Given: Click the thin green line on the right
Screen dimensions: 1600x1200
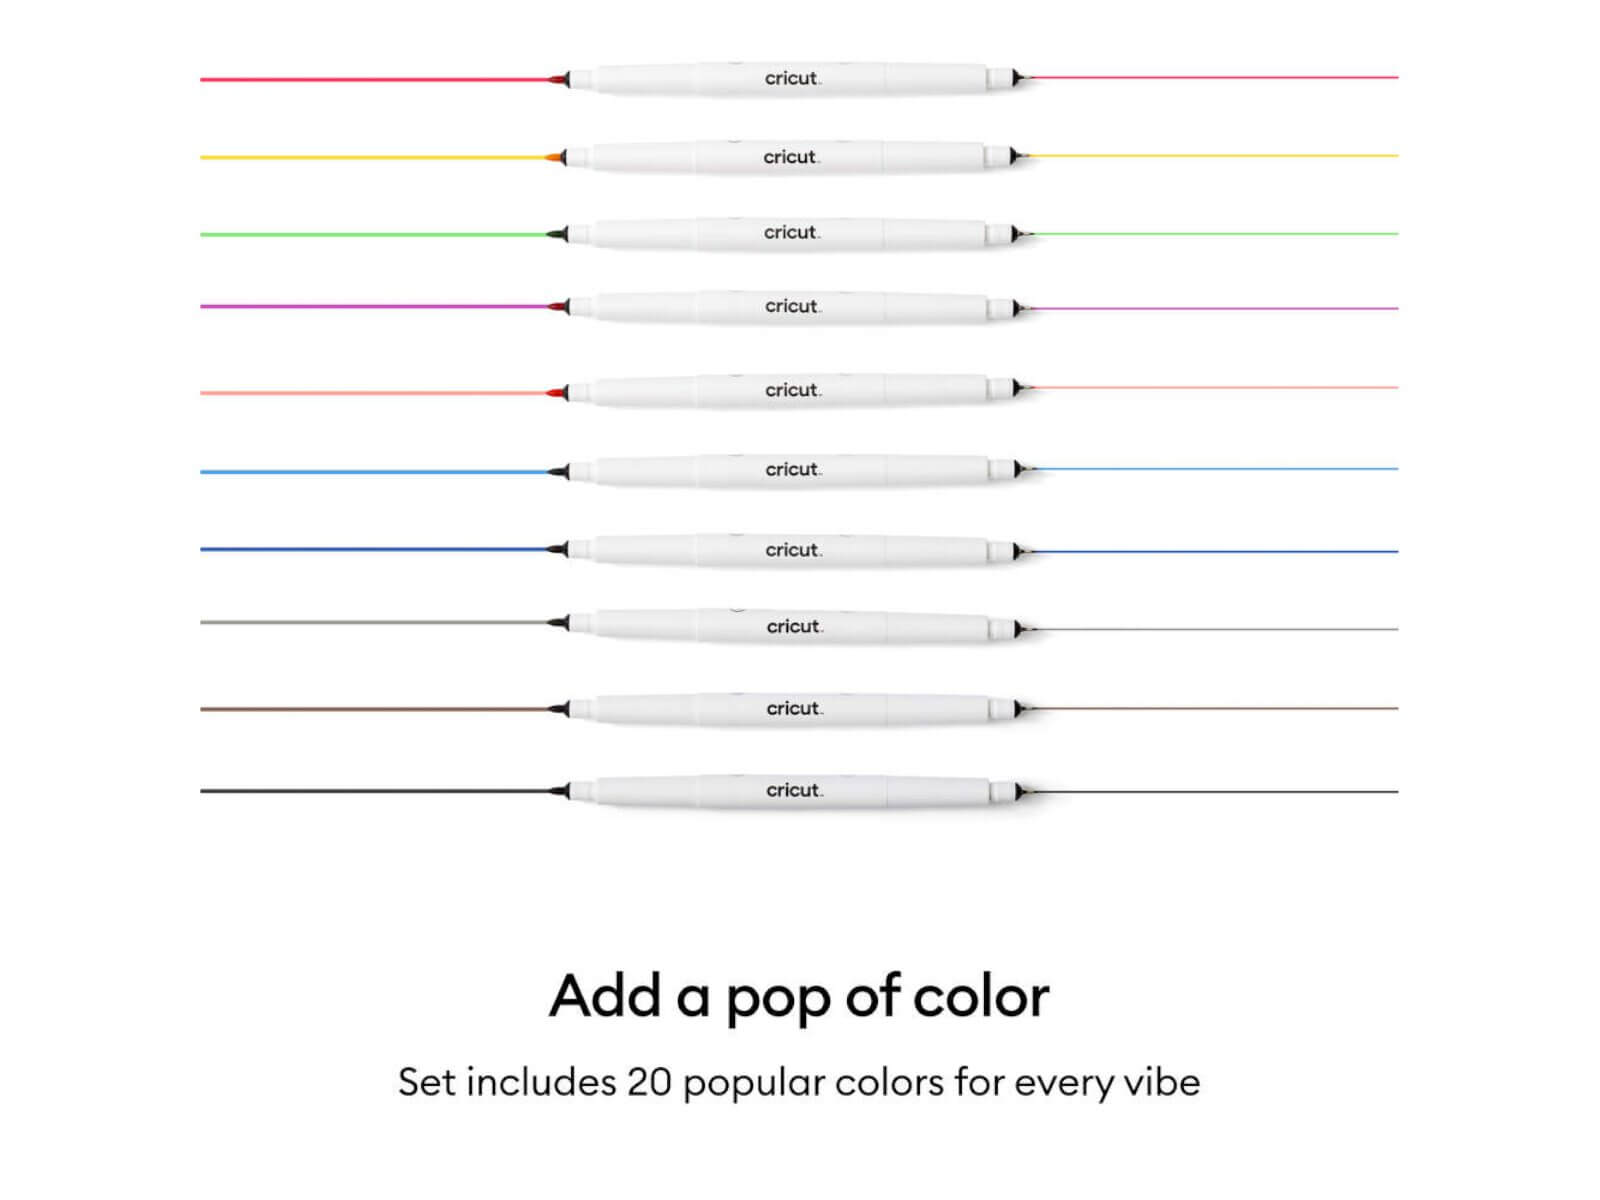Looking at the screenshot, I should click(1215, 234).
